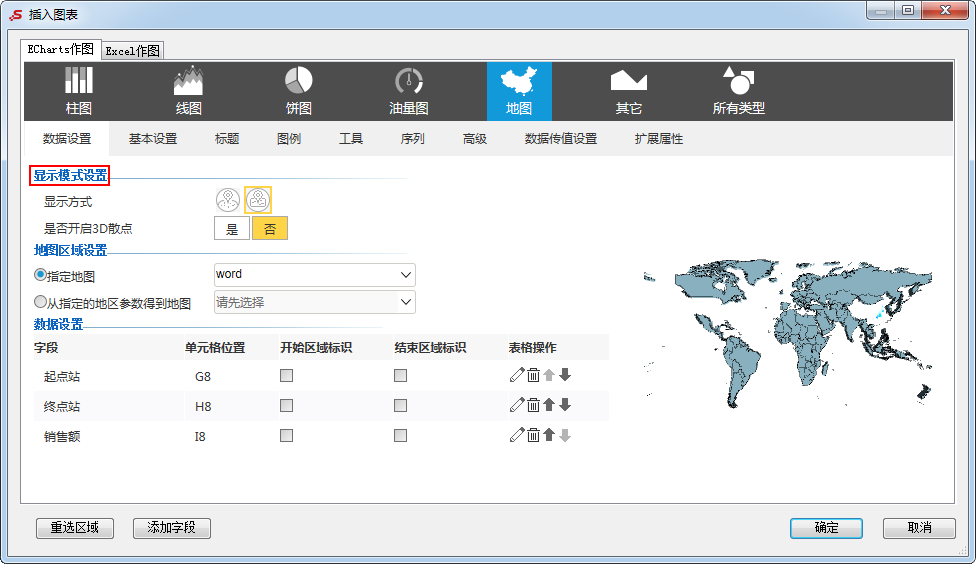The height and width of the screenshot is (564, 976).
Task: Delete the 起点站 field row
Action: pyautogui.click(x=533, y=375)
